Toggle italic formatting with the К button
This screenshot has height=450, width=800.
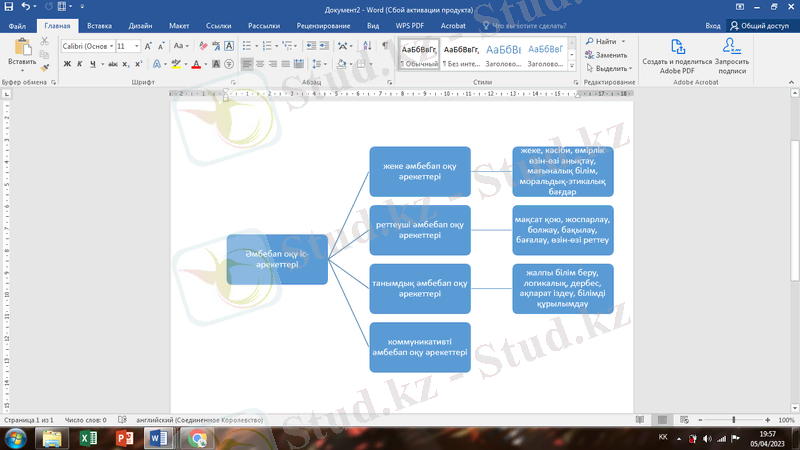(80, 64)
